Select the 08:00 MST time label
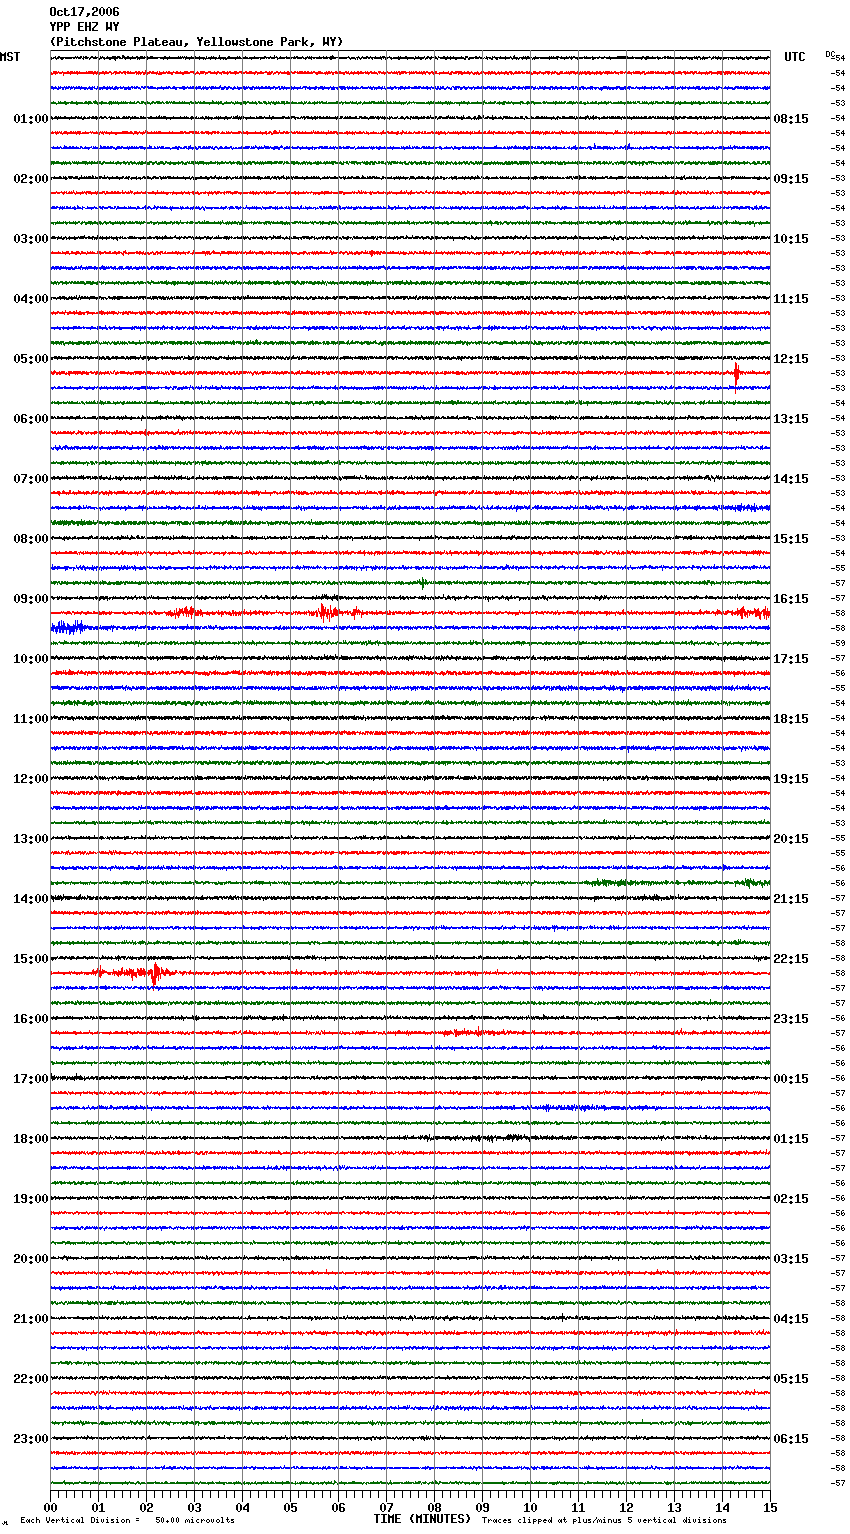Screen dimensions: 850x1534 tap(31, 539)
